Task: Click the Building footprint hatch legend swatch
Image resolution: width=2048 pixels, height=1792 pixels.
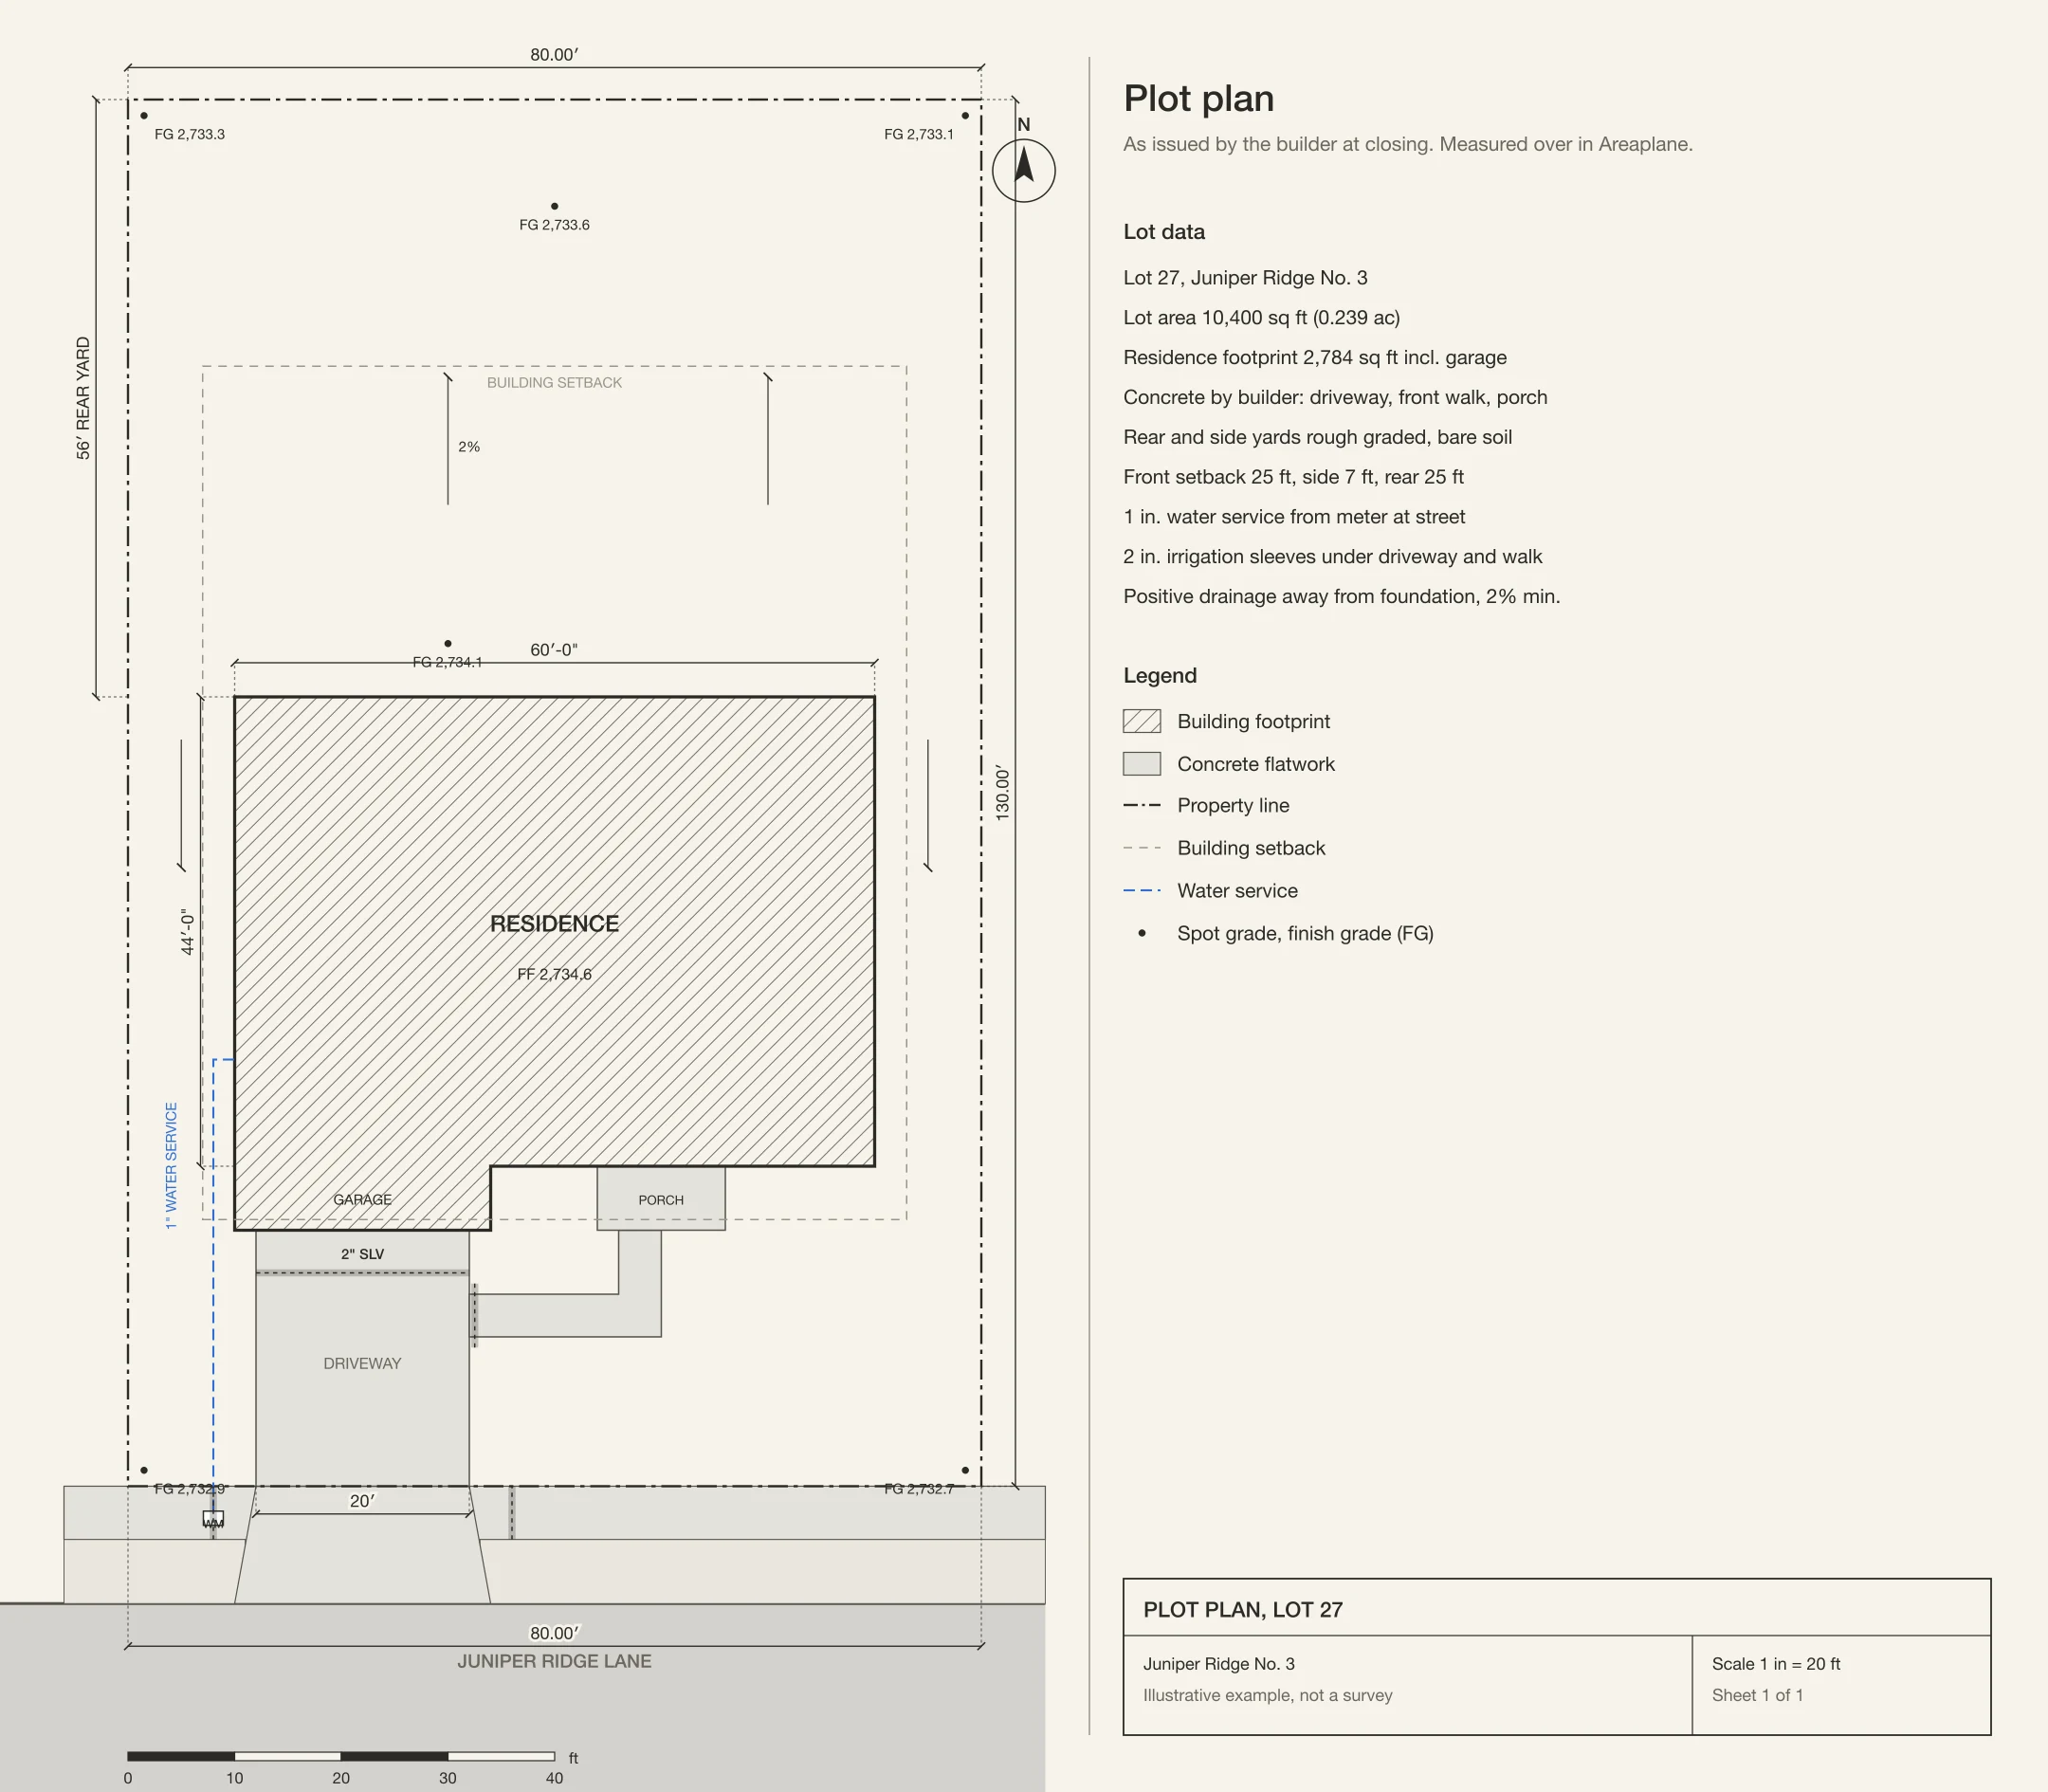Action: click(1142, 721)
